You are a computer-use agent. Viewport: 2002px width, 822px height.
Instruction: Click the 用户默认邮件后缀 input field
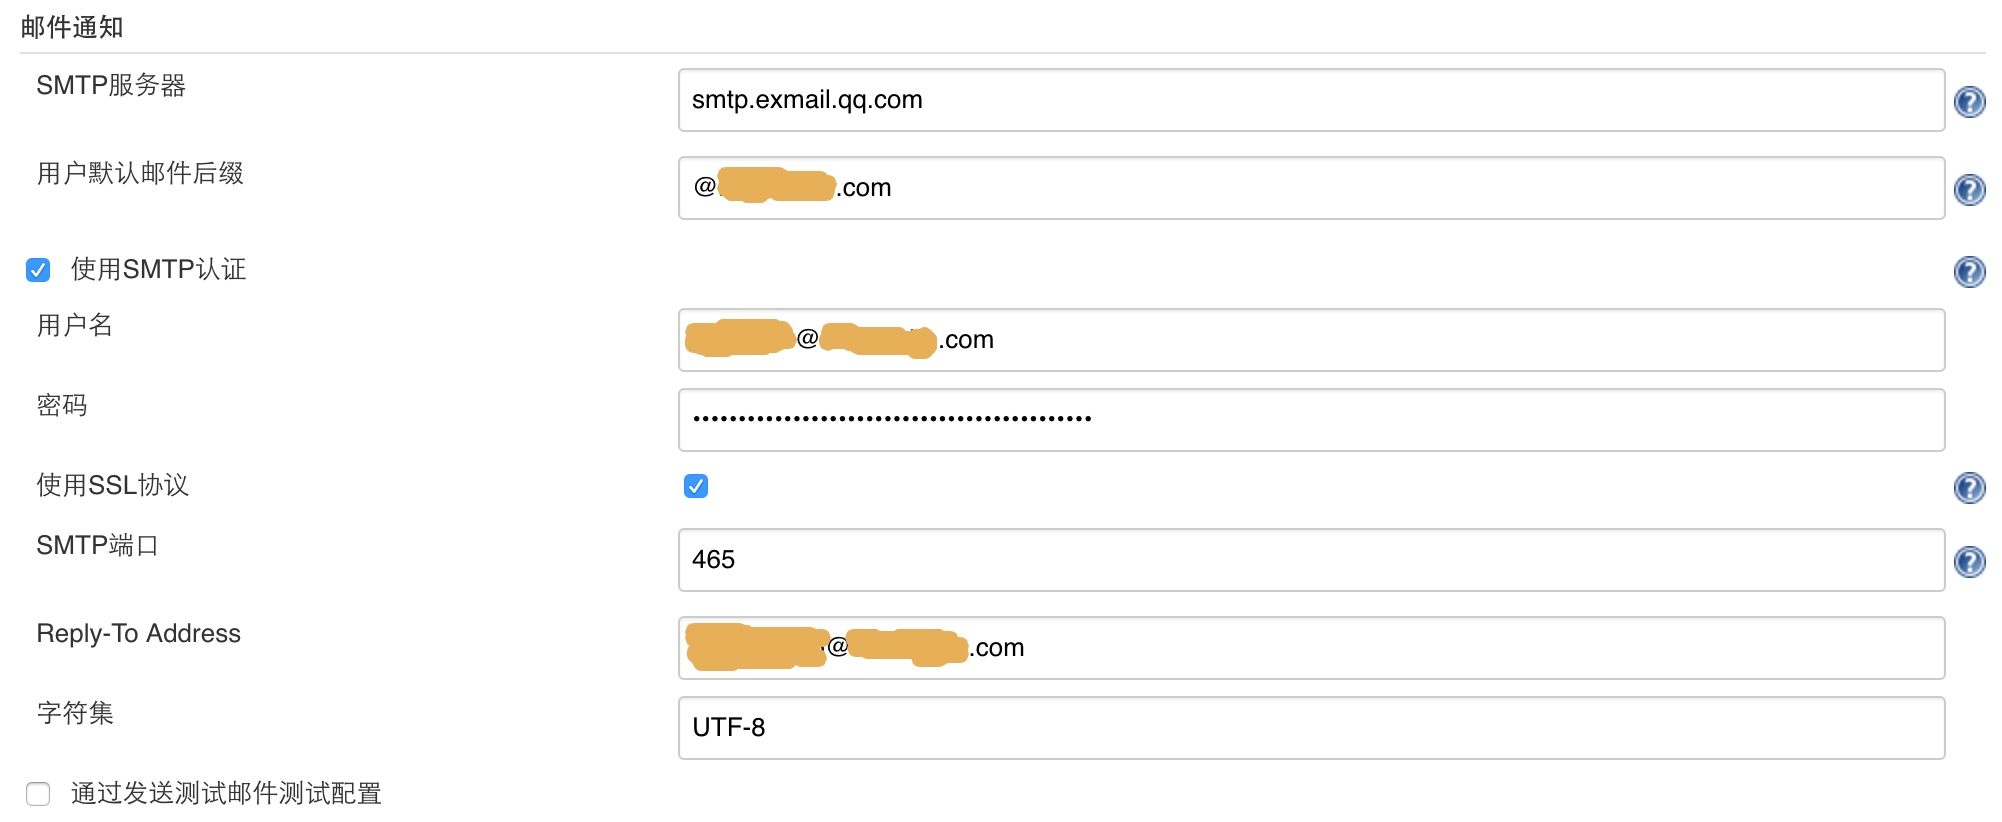[x=1311, y=188]
